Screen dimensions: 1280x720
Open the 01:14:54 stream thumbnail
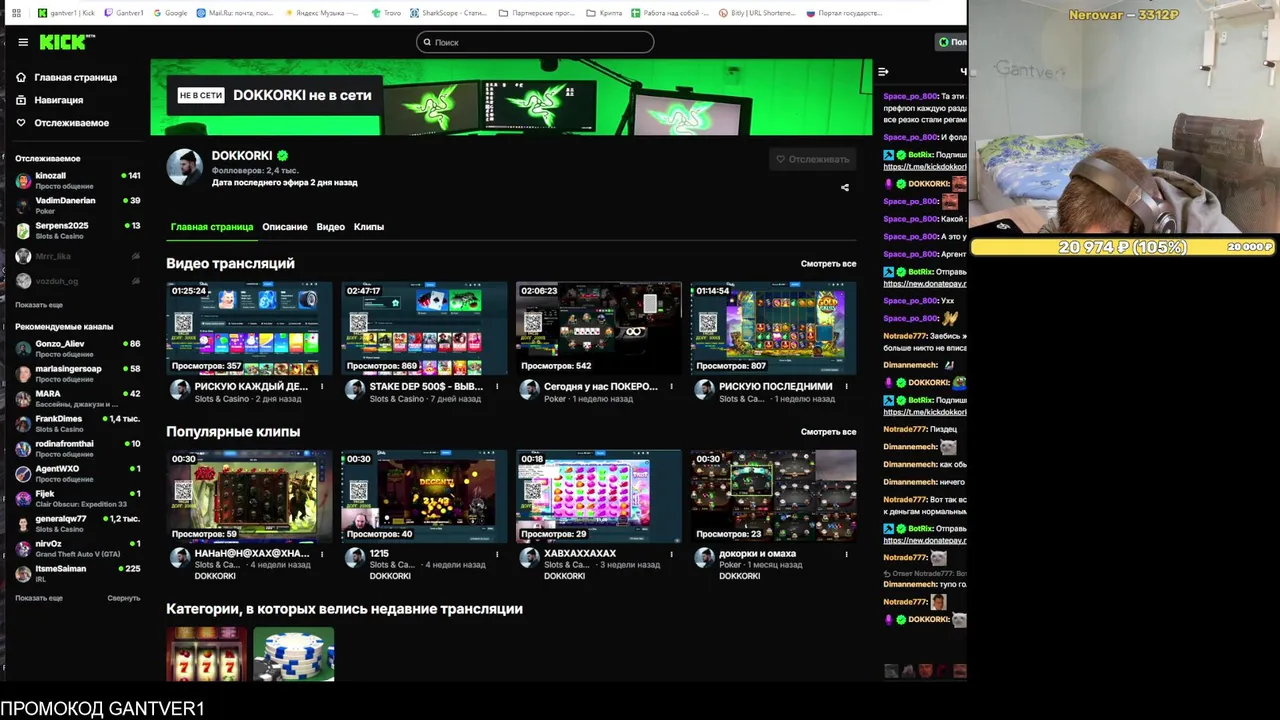[x=773, y=328]
